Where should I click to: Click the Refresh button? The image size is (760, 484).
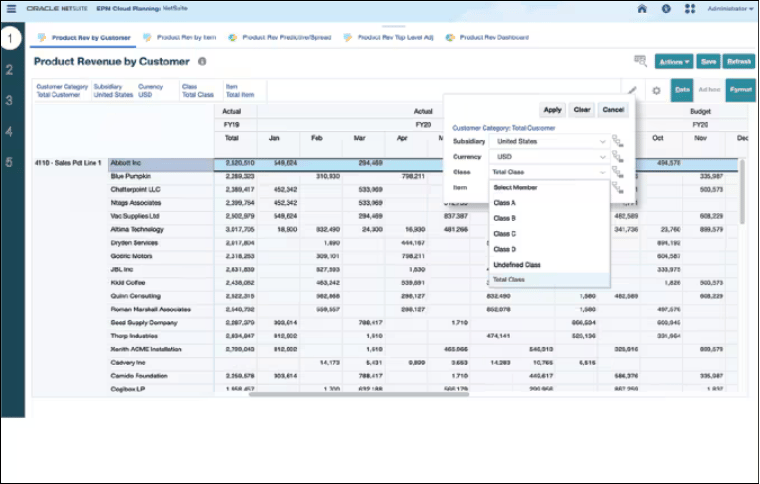point(739,62)
